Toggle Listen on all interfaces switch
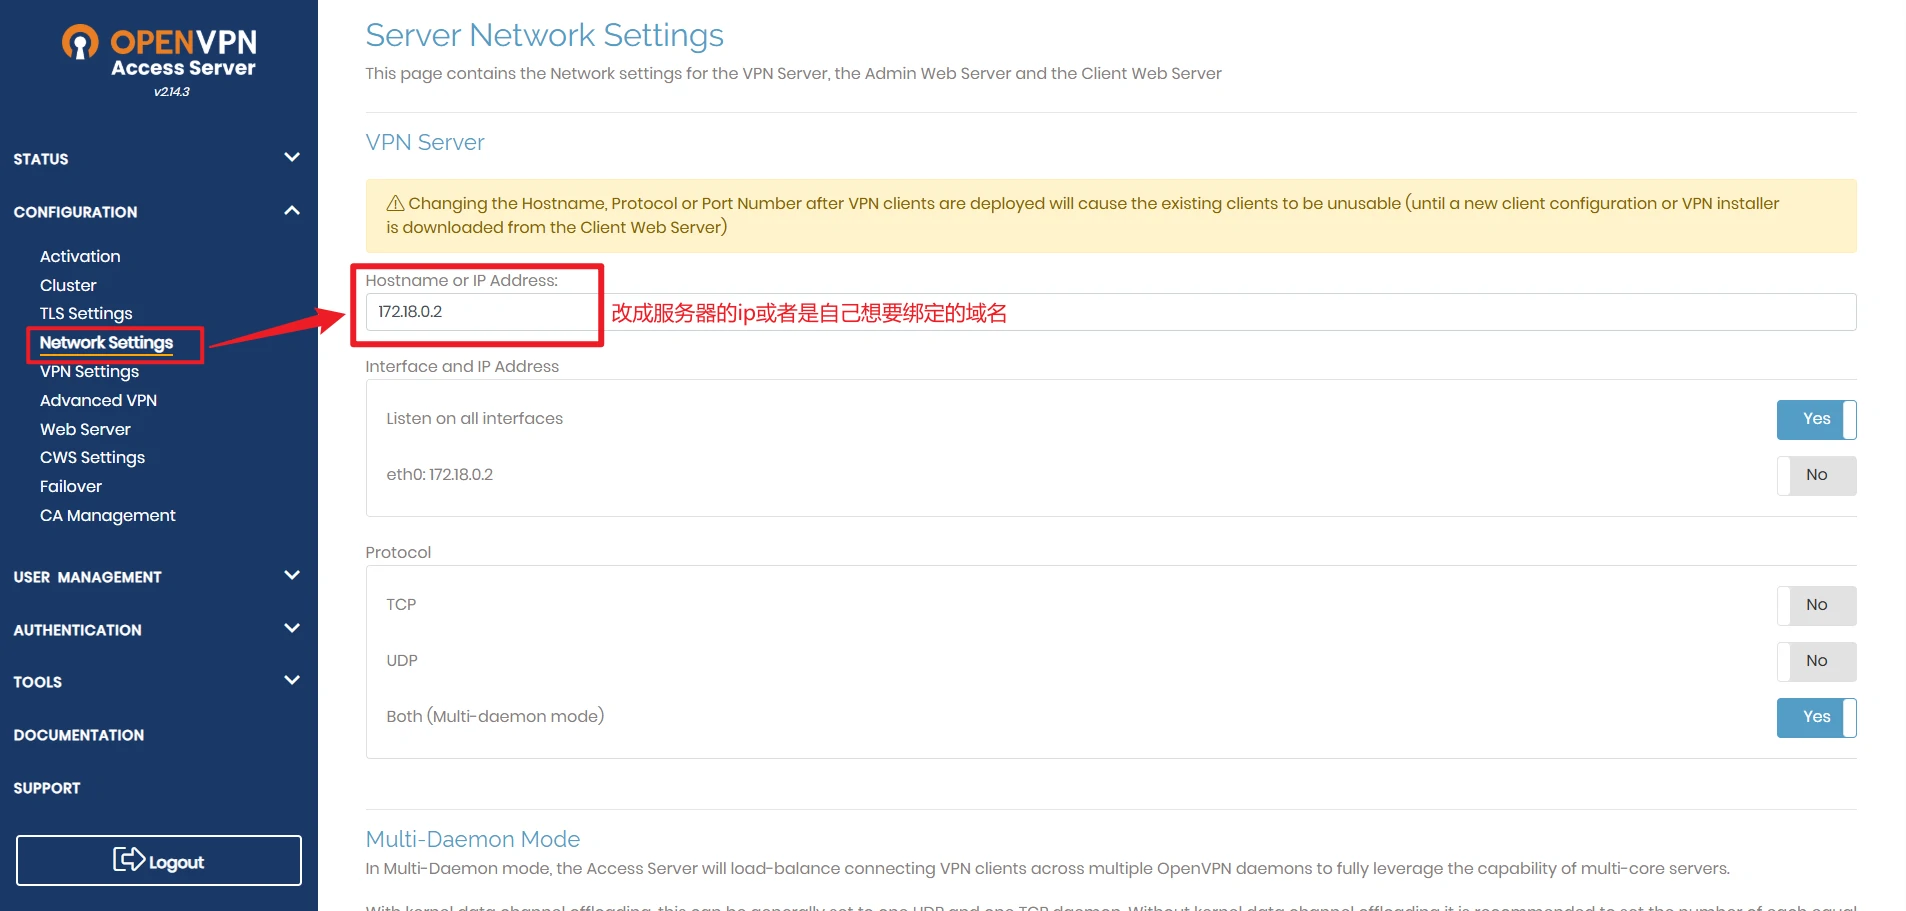 pos(1816,420)
